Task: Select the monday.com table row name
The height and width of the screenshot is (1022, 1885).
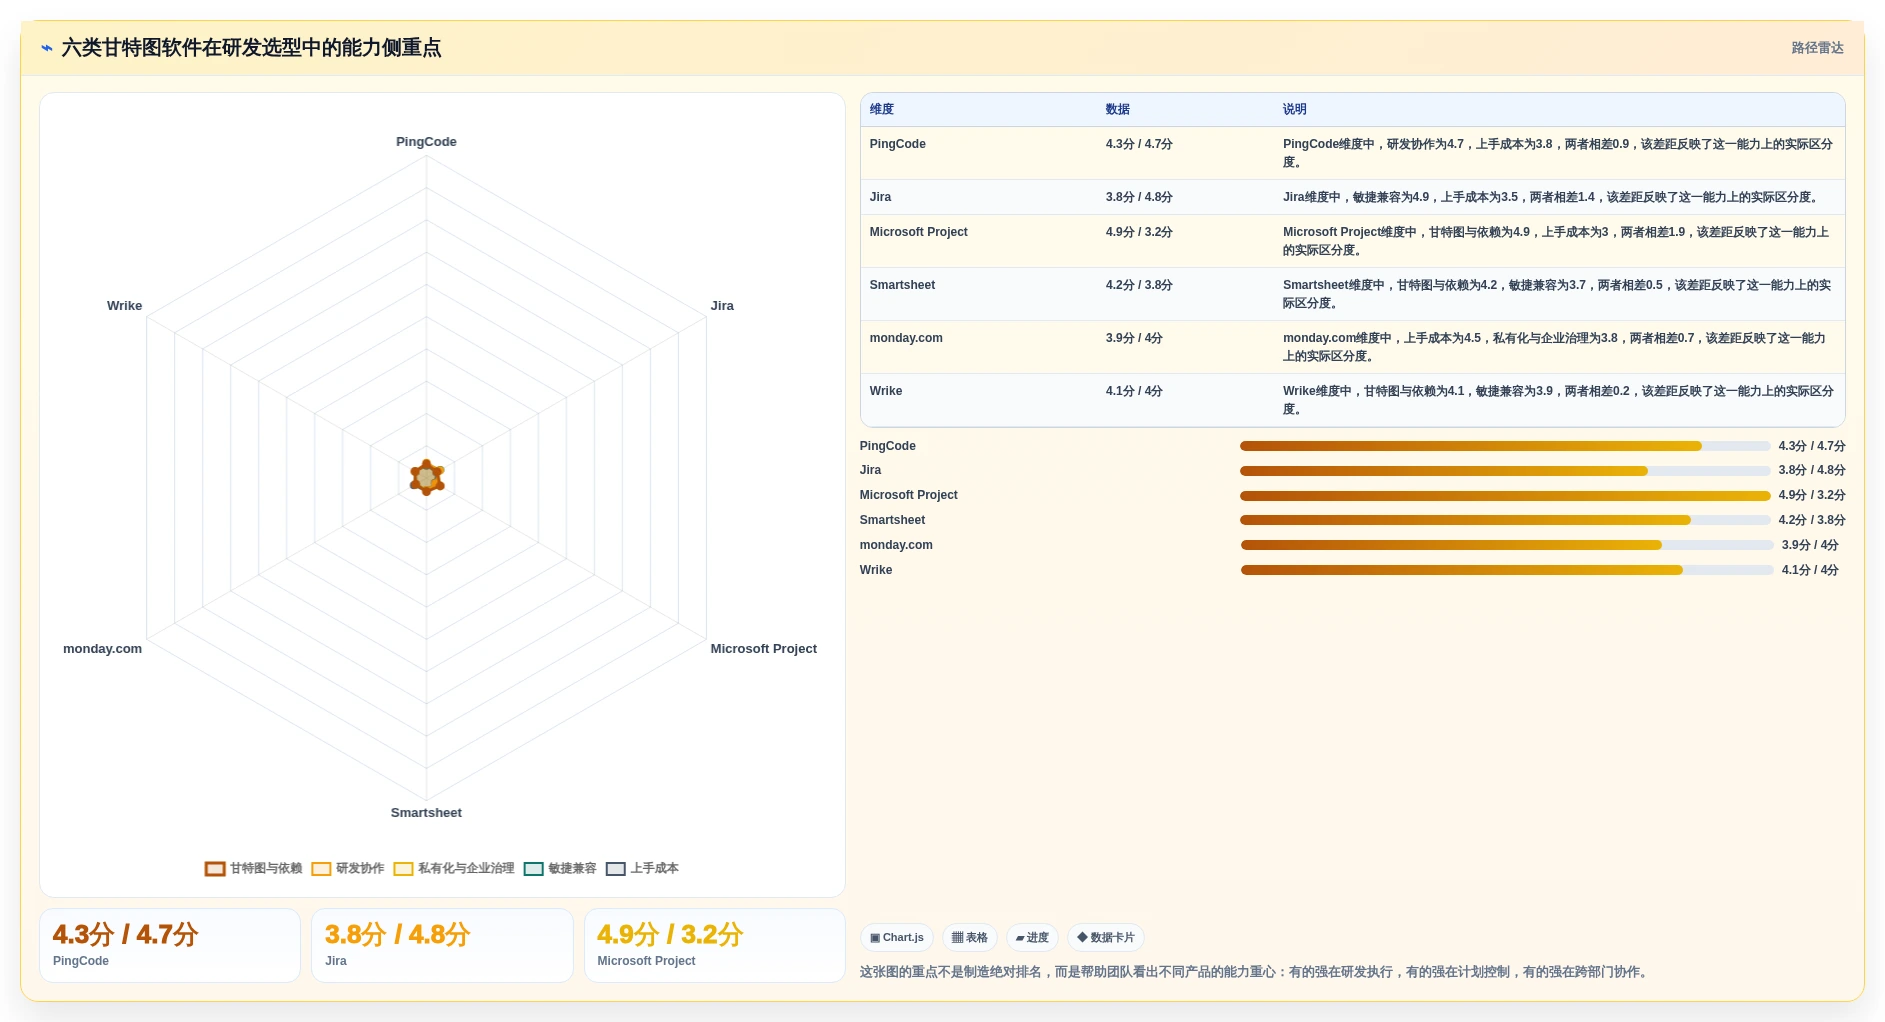Action: tap(906, 338)
